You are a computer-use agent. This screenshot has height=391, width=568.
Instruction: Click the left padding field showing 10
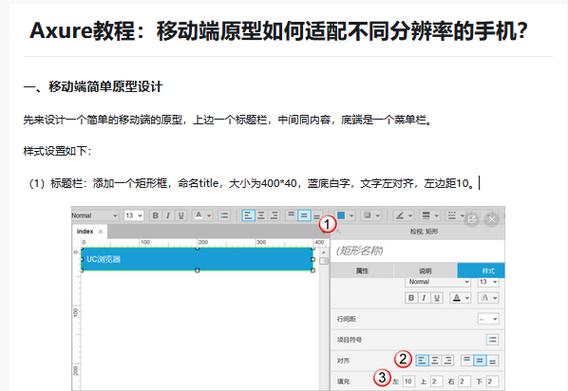[408, 381]
